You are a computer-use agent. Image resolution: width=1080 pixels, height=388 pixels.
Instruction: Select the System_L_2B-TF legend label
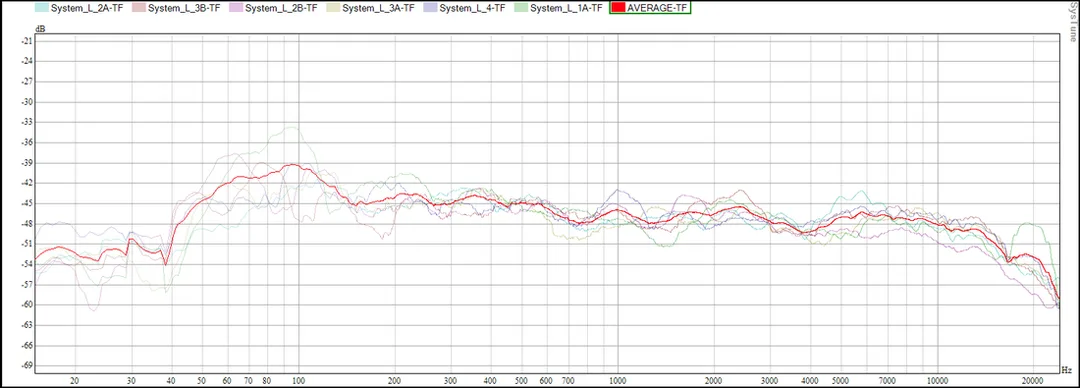click(281, 8)
